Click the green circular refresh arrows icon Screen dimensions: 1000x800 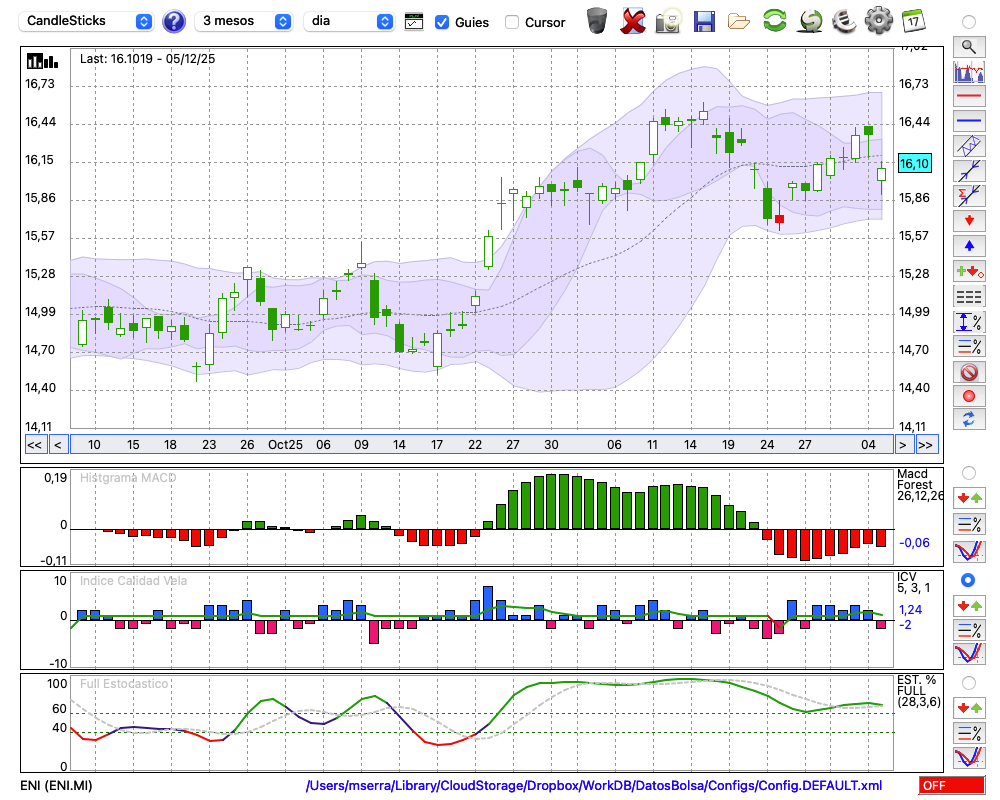coord(774,20)
